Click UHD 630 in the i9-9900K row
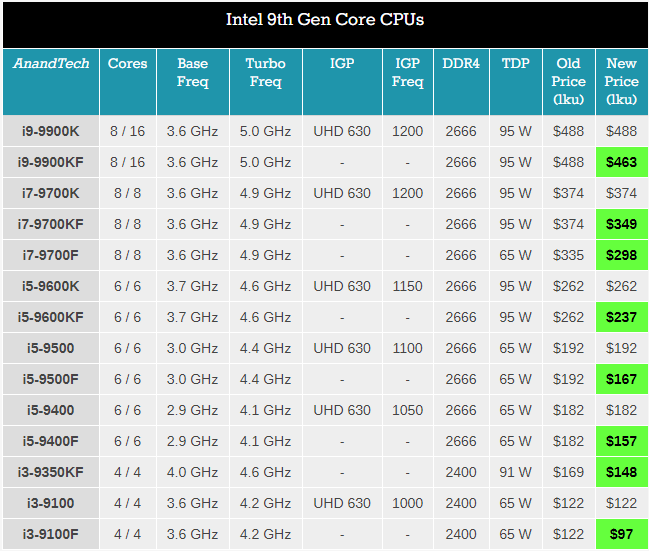 (342, 131)
